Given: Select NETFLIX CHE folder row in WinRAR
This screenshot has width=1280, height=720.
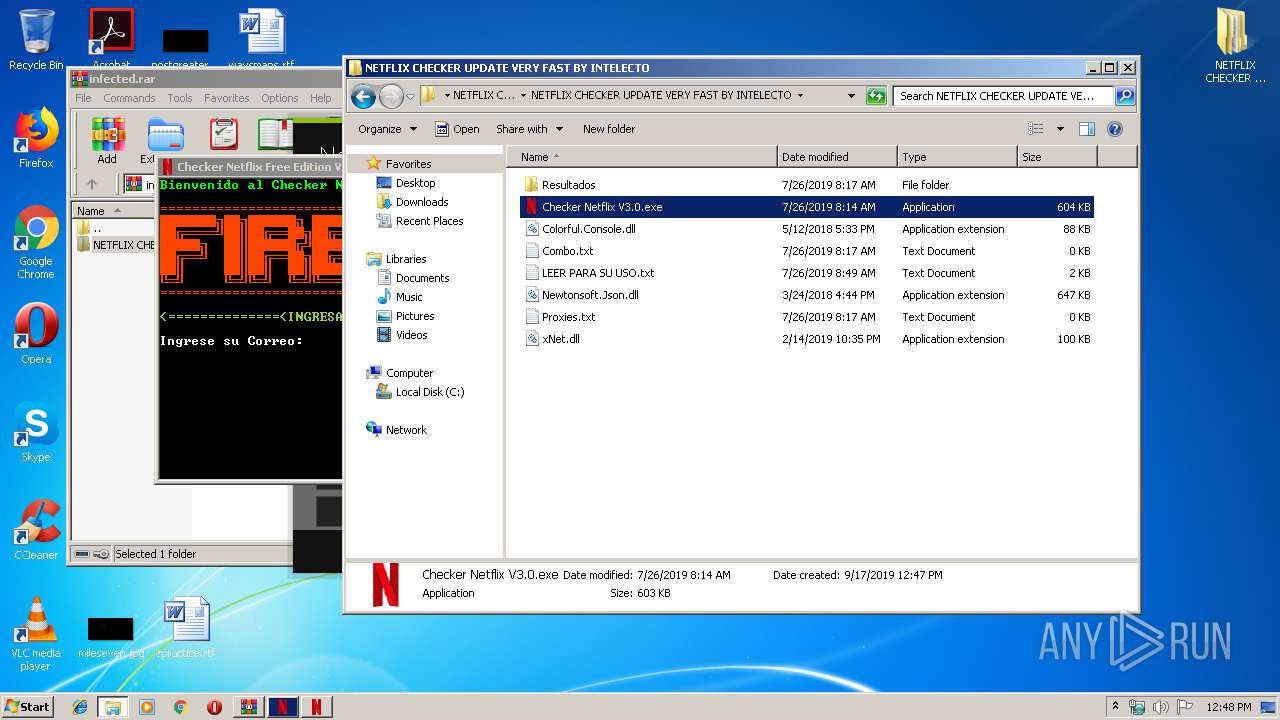Looking at the screenshot, I should pyautogui.click(x=116, y=245).
